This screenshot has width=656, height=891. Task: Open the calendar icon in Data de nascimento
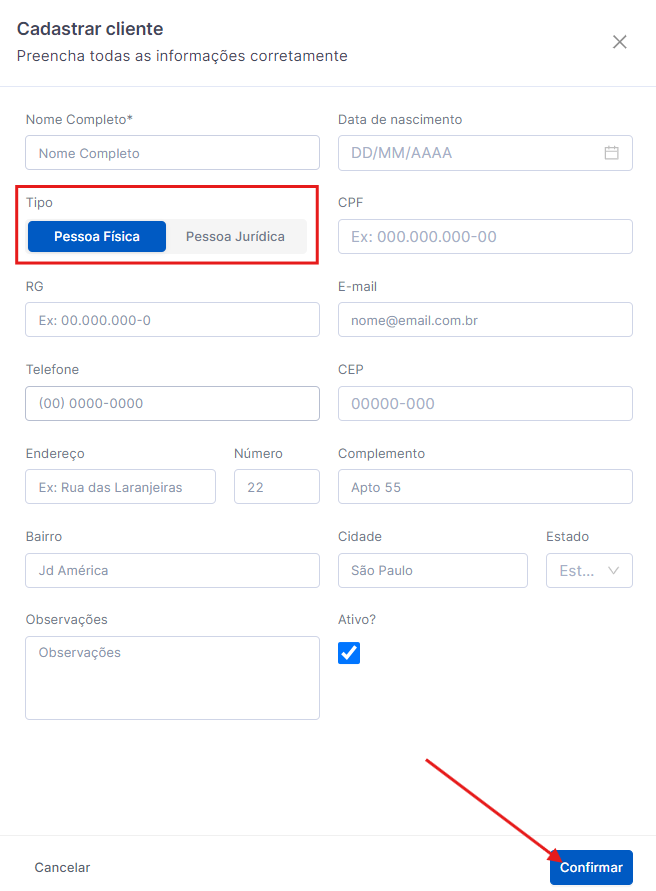(x=612, y=153)
